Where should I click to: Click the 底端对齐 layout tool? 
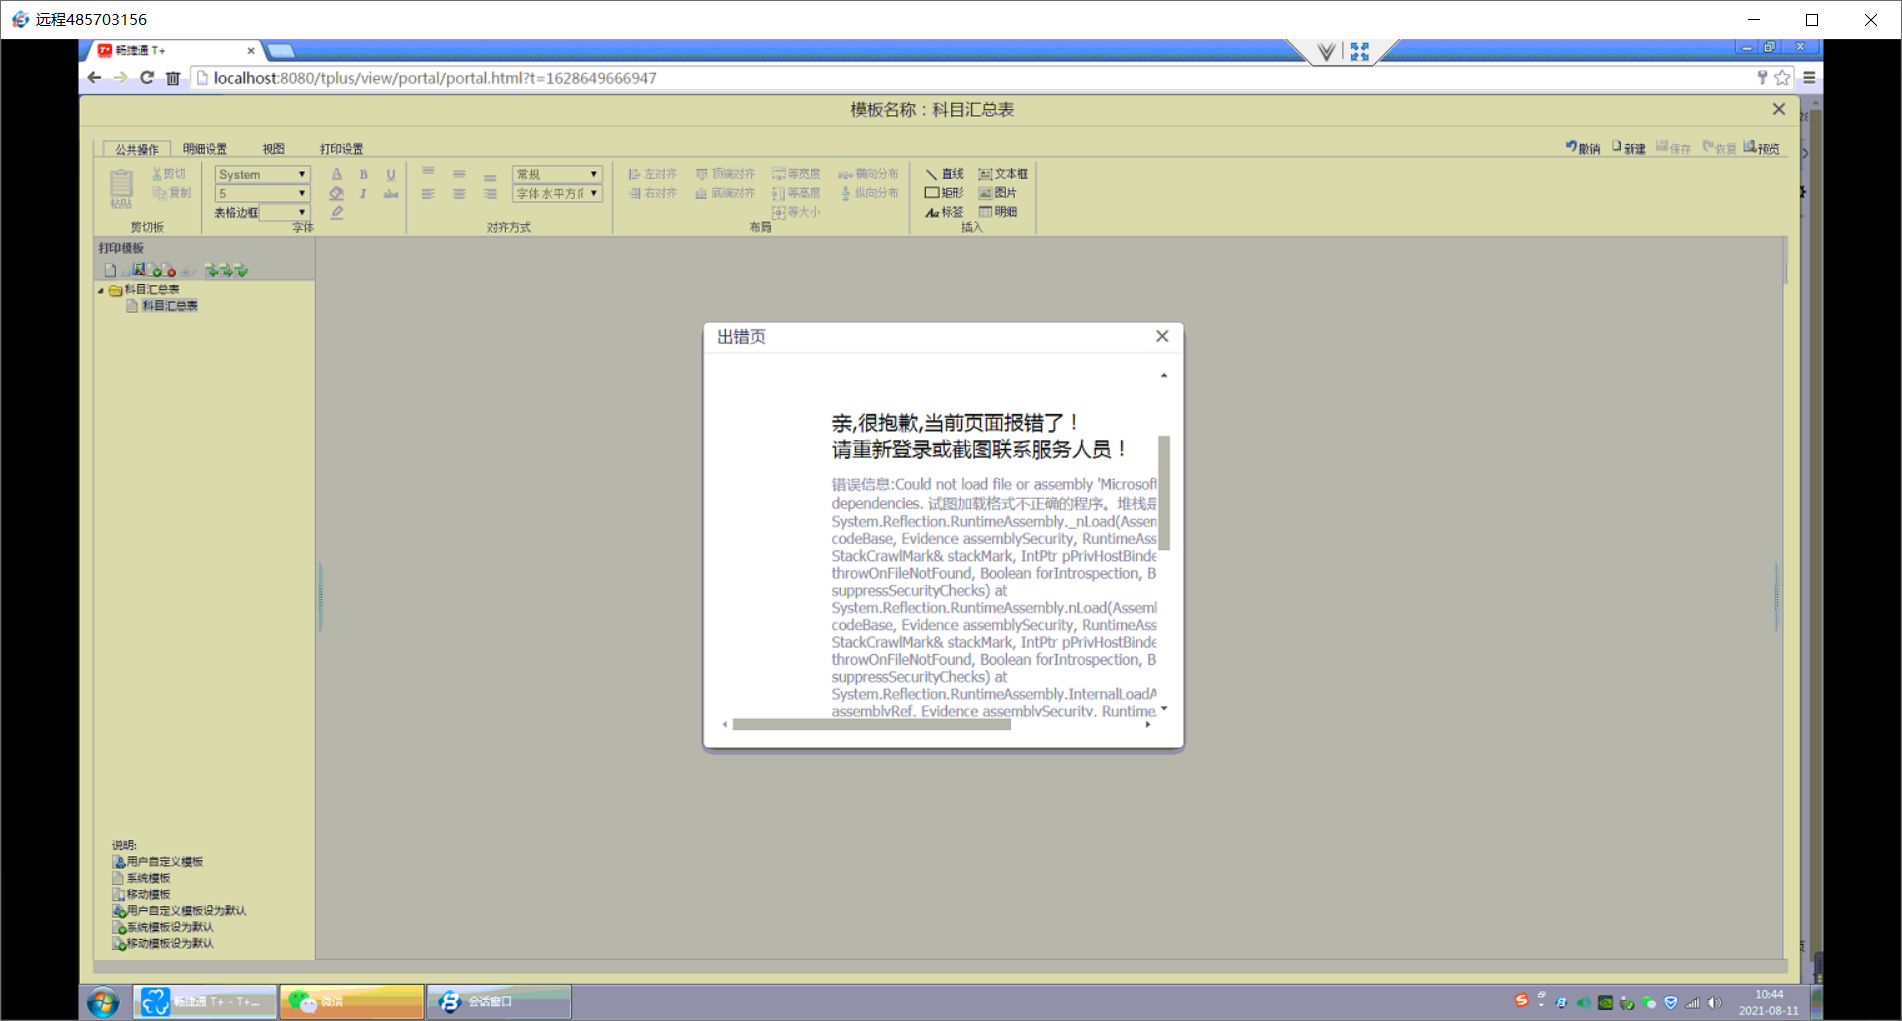[725, 193]
